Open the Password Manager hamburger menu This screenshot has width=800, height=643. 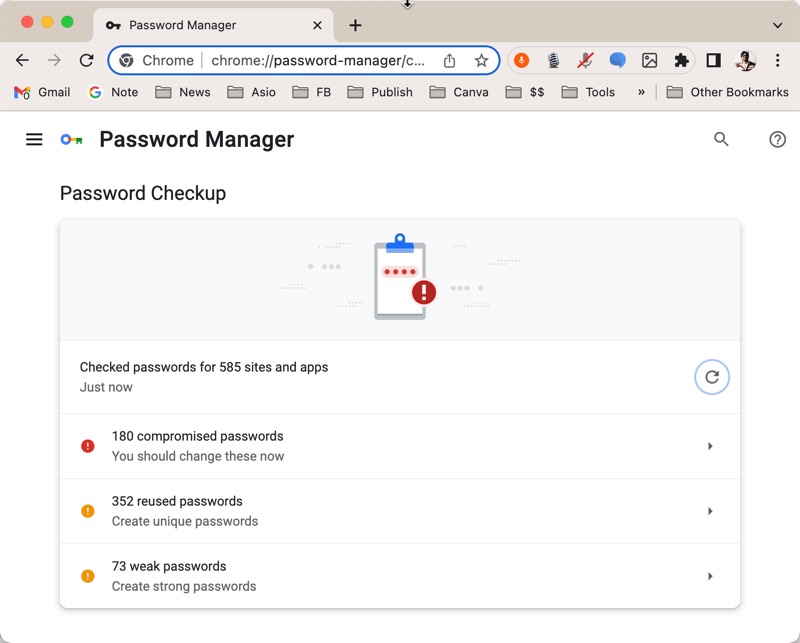click(x=34, y=139)
